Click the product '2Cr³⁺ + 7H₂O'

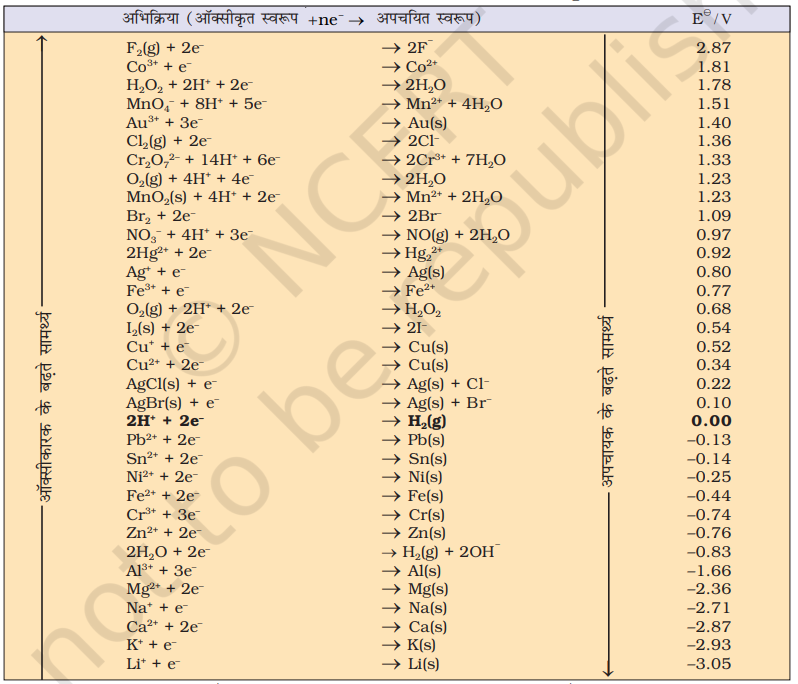(455, 160)
